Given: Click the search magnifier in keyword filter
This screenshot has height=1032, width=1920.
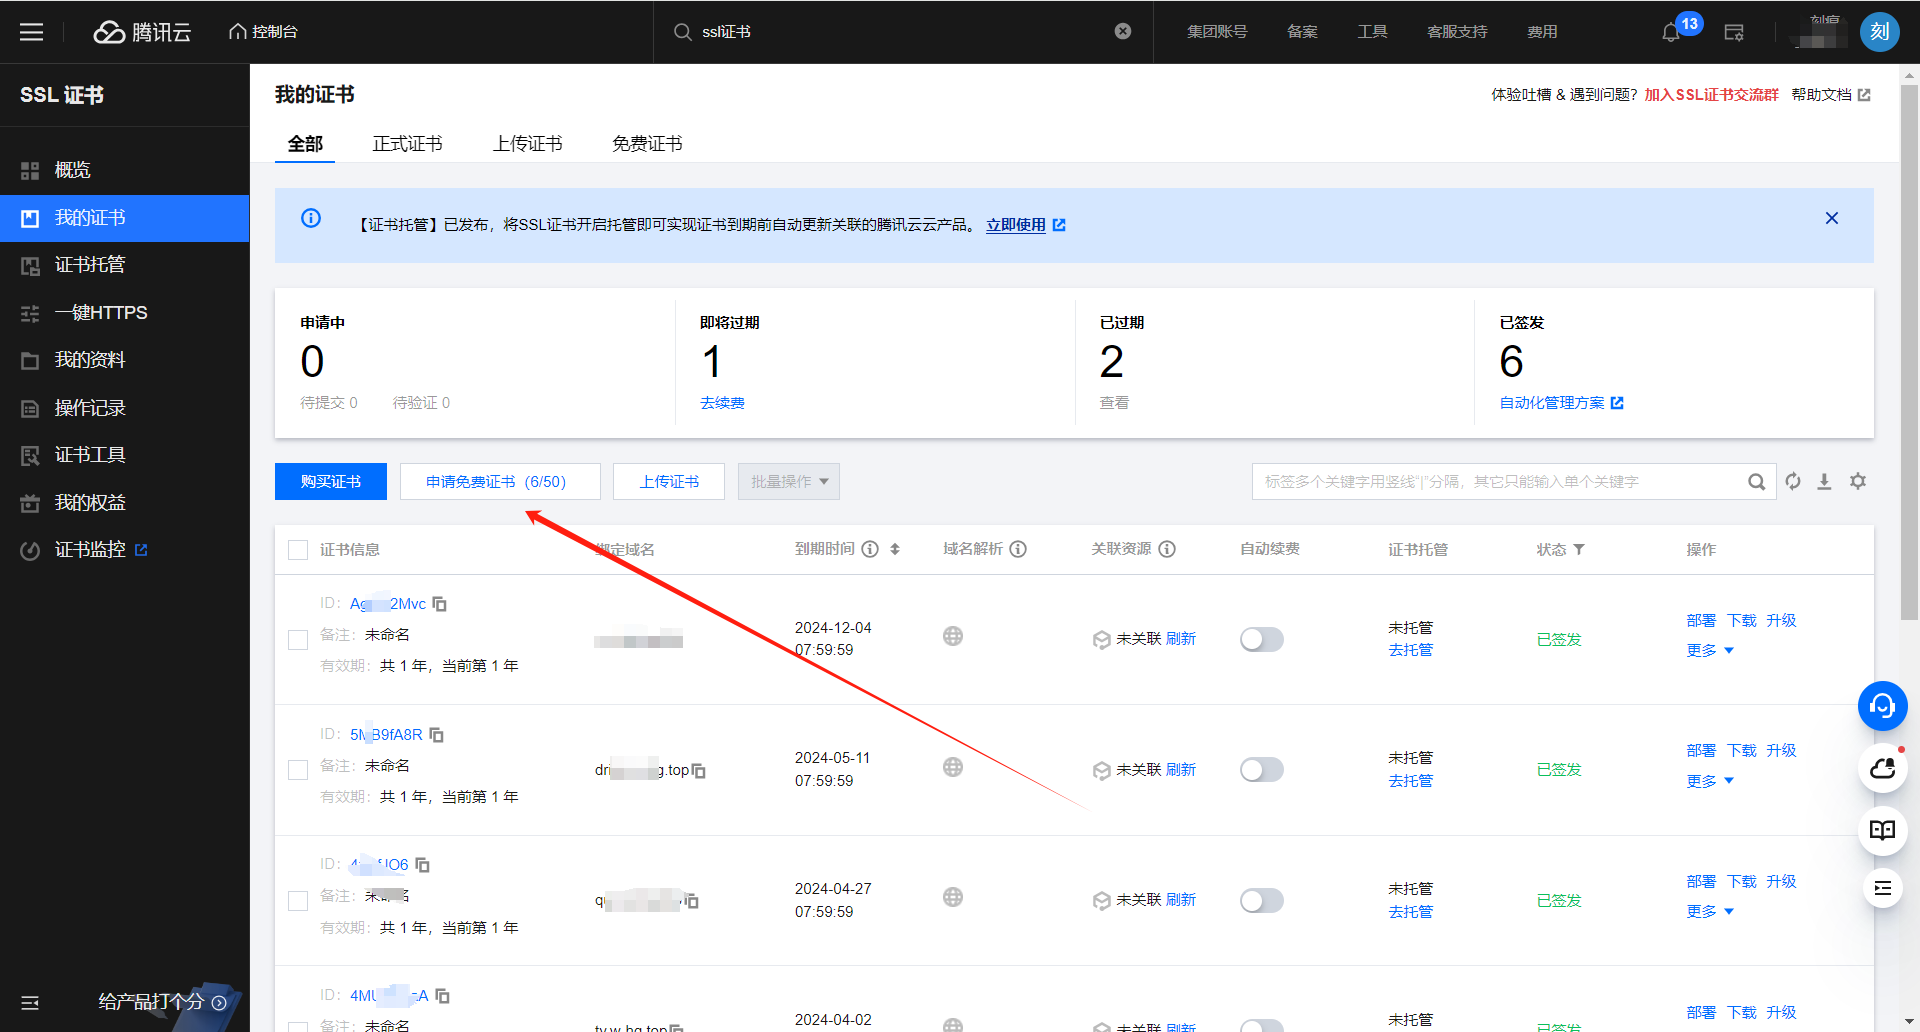Looking at the screenshot, I should [1756, 482].
